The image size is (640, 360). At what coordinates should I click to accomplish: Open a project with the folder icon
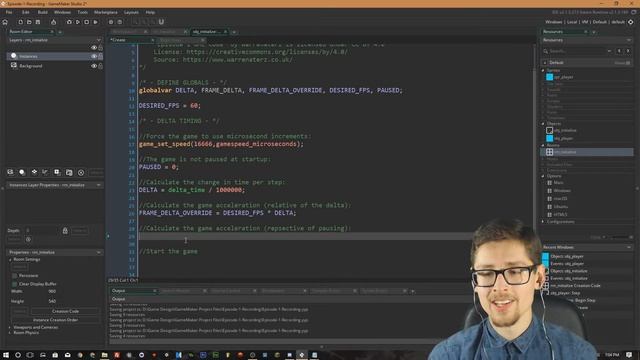[x=29, y=22]
